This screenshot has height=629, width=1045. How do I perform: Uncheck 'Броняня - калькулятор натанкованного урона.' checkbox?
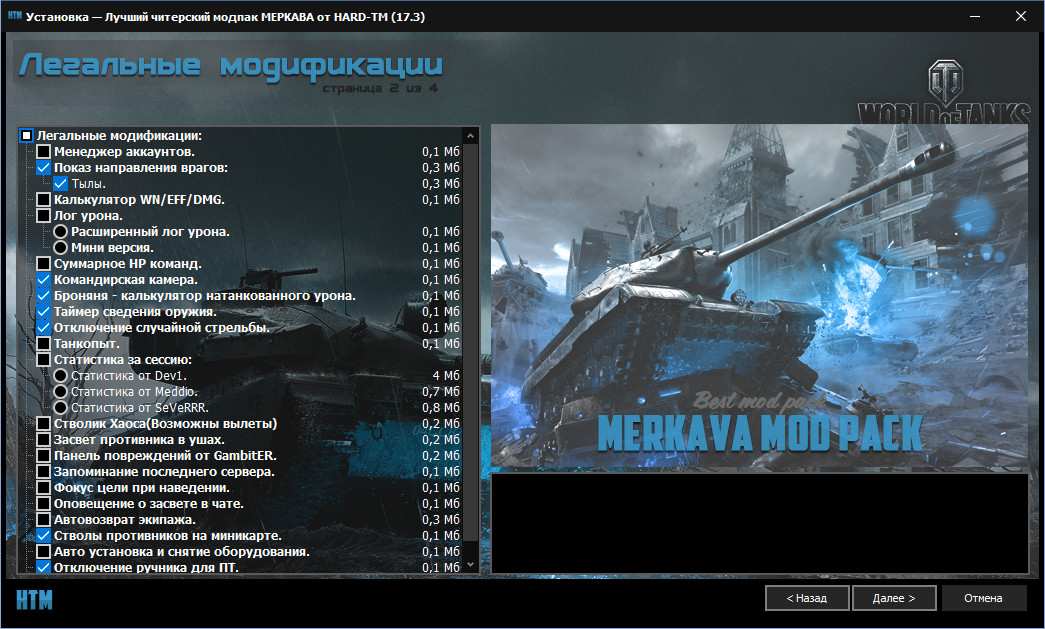coord(43,296)
